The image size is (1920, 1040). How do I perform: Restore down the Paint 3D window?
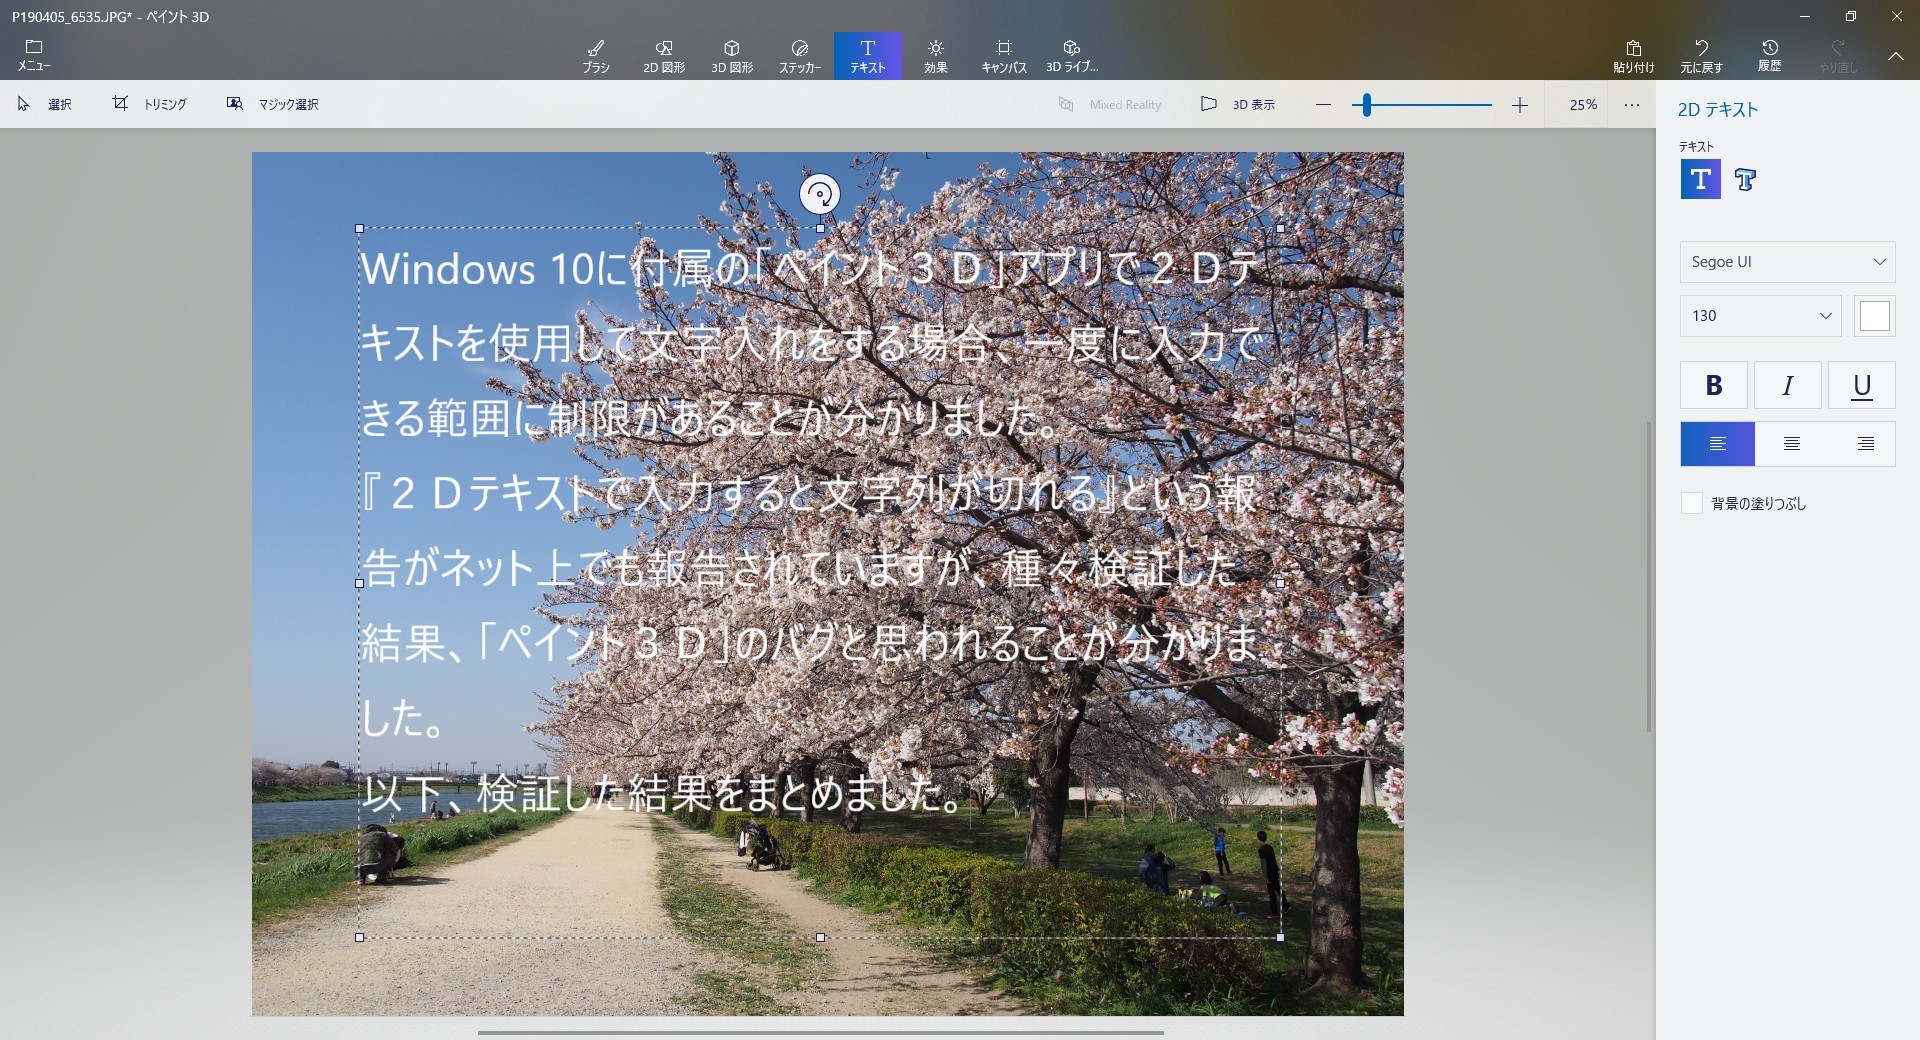pos(1851,16)
